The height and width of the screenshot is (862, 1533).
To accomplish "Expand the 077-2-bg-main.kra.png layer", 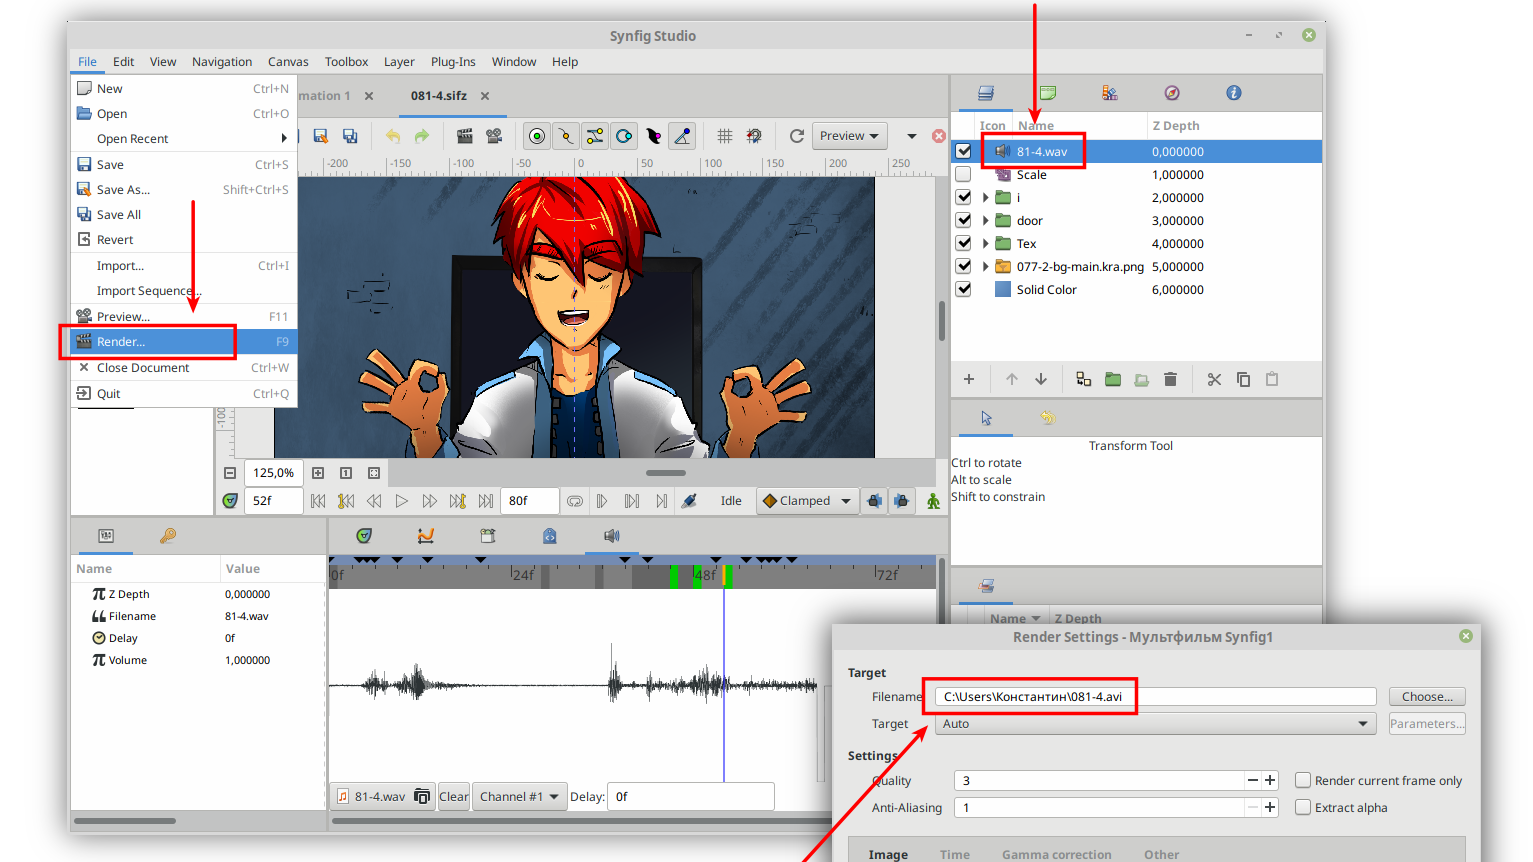I will click(x=985, y=266).
